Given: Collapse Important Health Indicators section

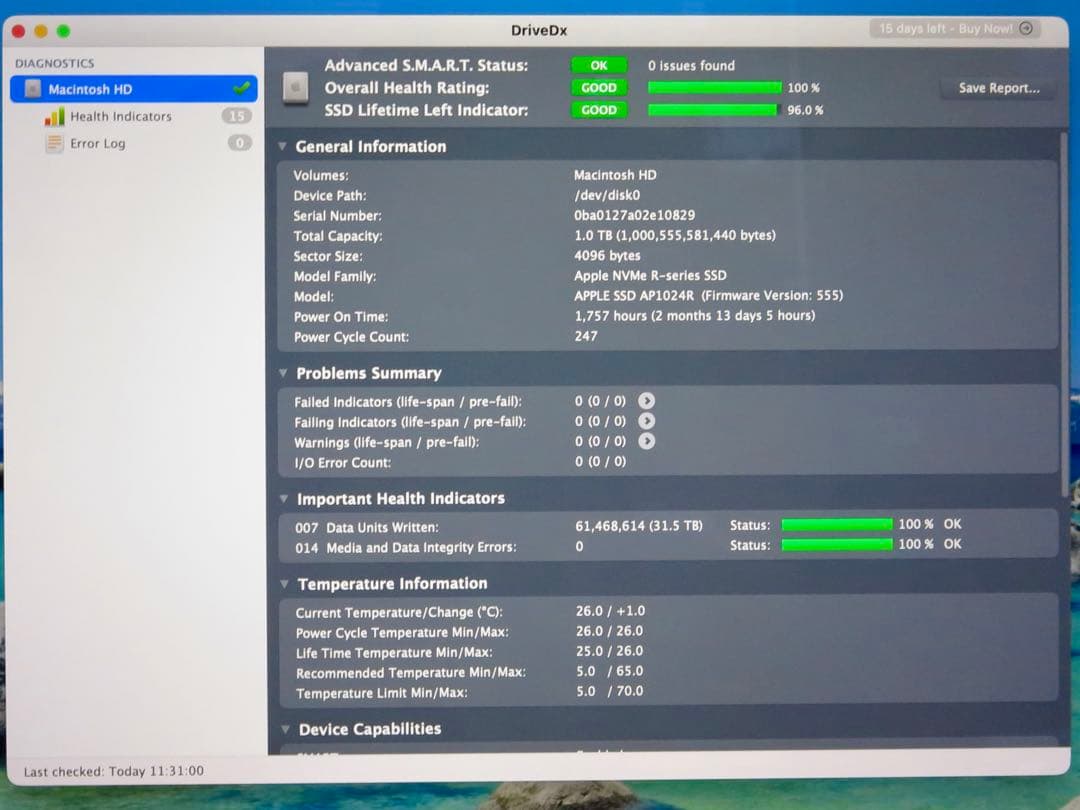Looking at the screenshot, I should tap(284, 498).
